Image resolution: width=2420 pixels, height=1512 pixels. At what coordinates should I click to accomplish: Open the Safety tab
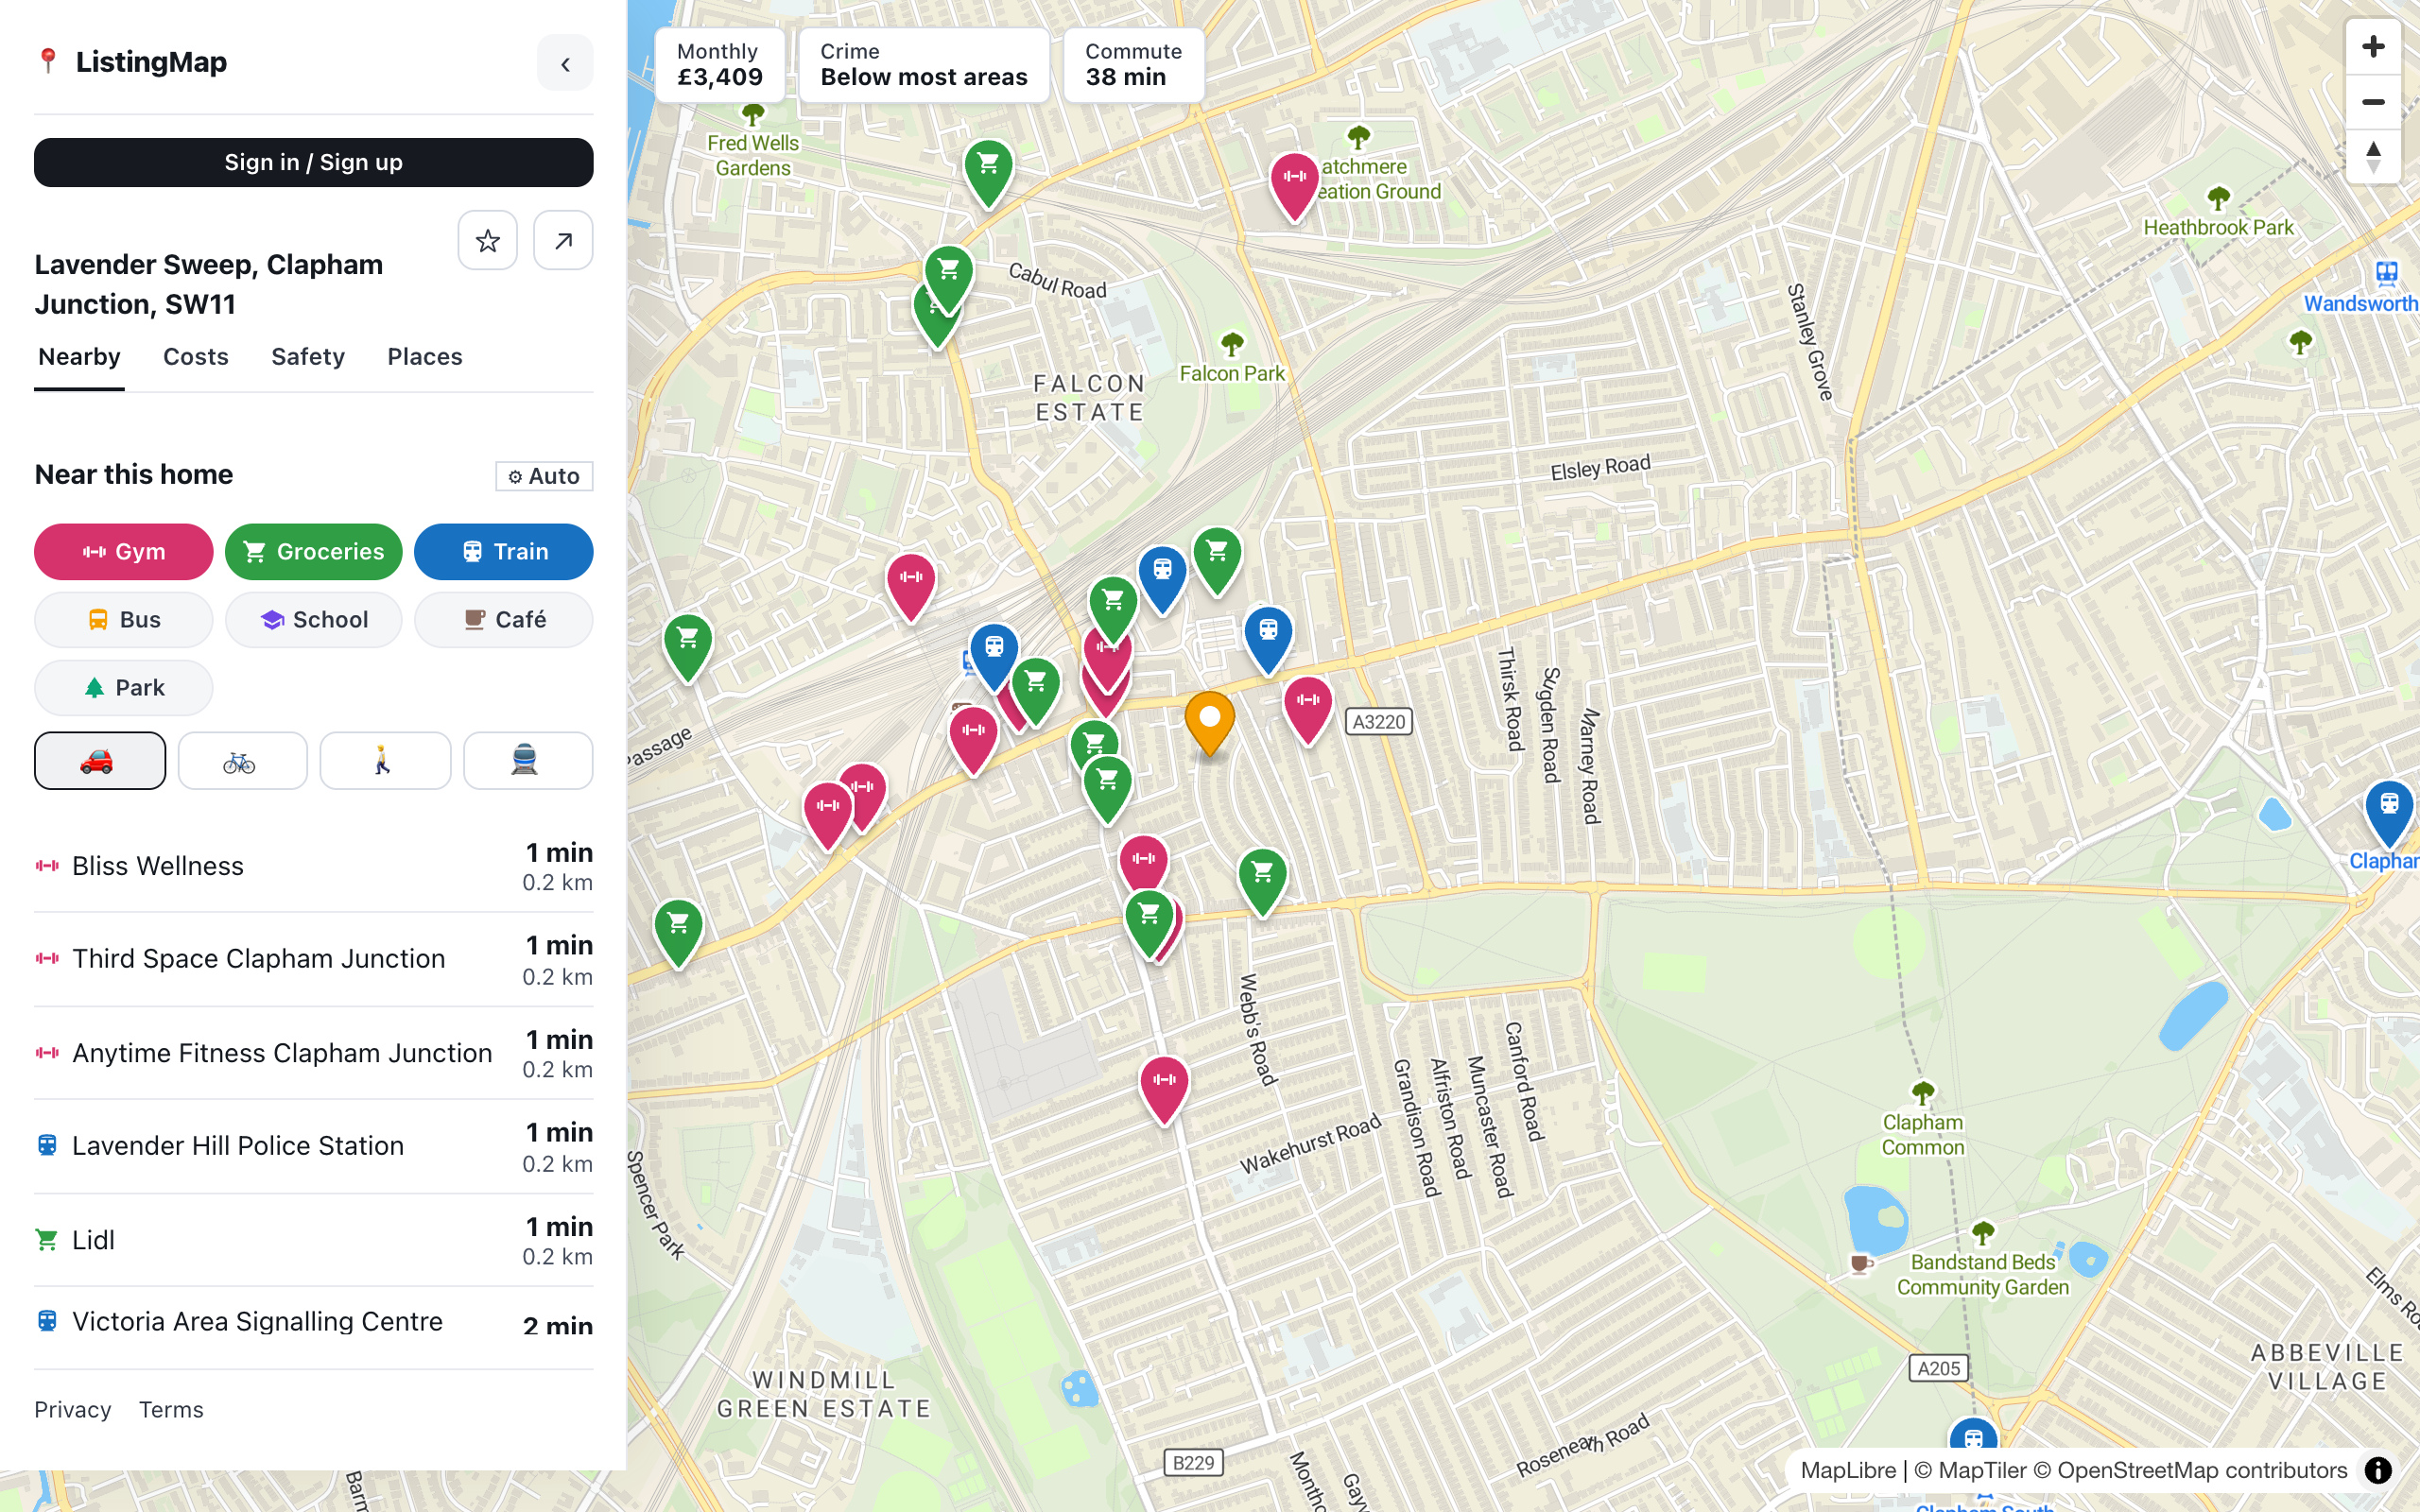click(x=308, y=357)
